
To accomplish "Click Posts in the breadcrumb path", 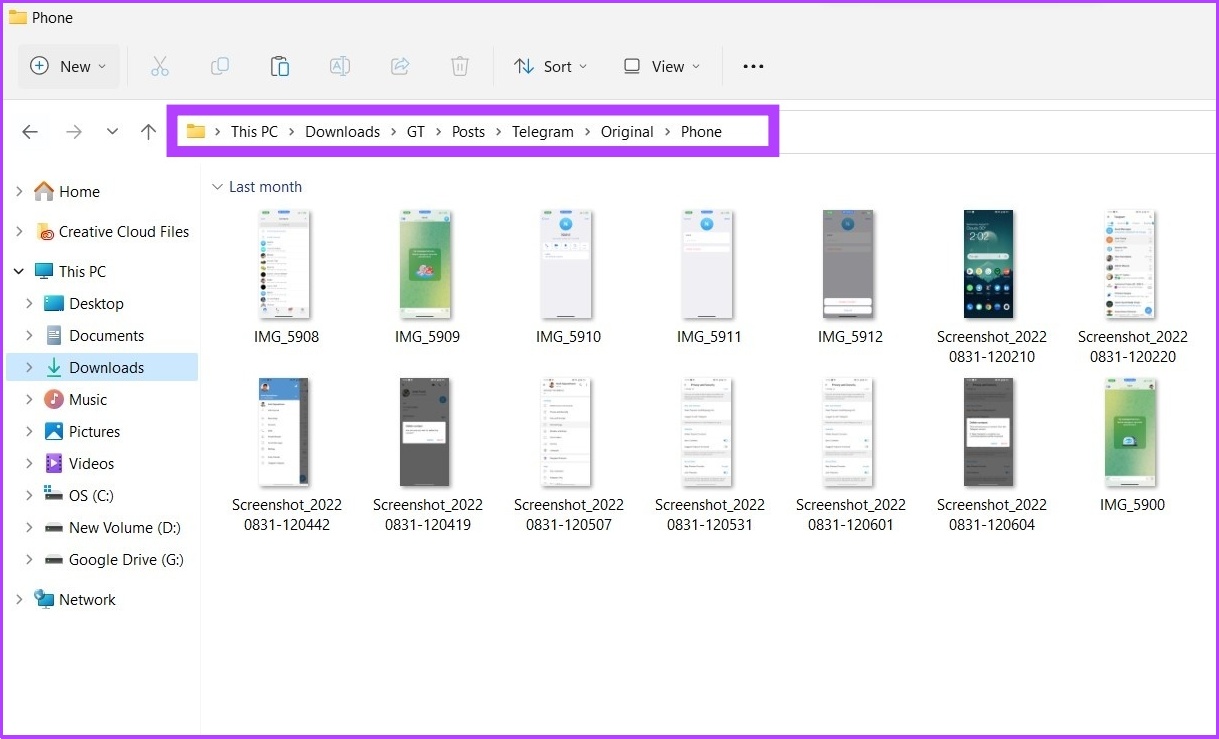I will click(468, 131).
